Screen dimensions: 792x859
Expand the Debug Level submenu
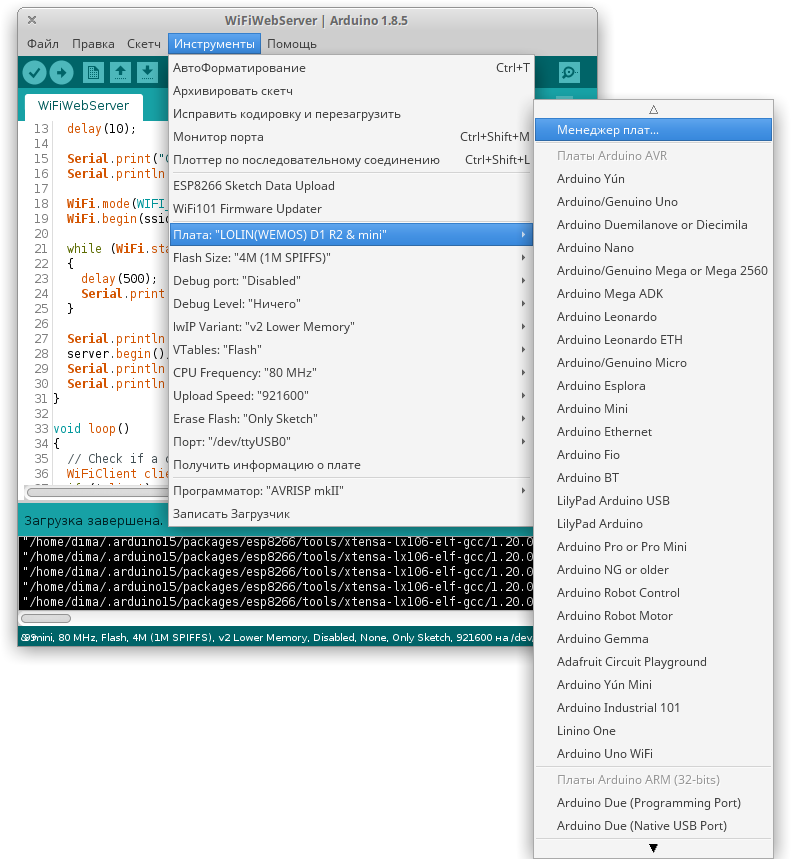(351, 303)
